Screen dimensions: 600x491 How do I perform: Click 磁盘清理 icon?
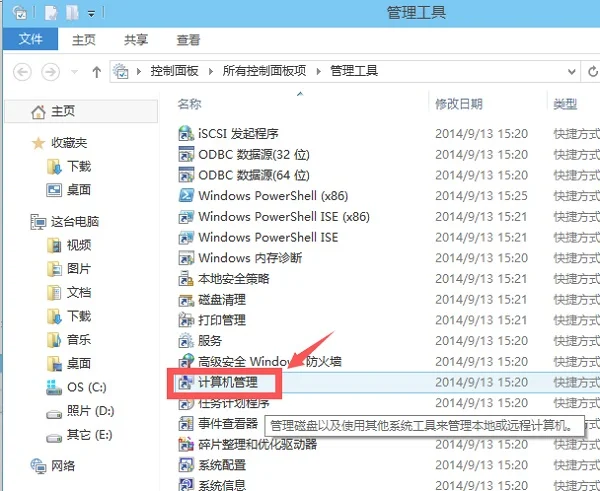(186, 300)
